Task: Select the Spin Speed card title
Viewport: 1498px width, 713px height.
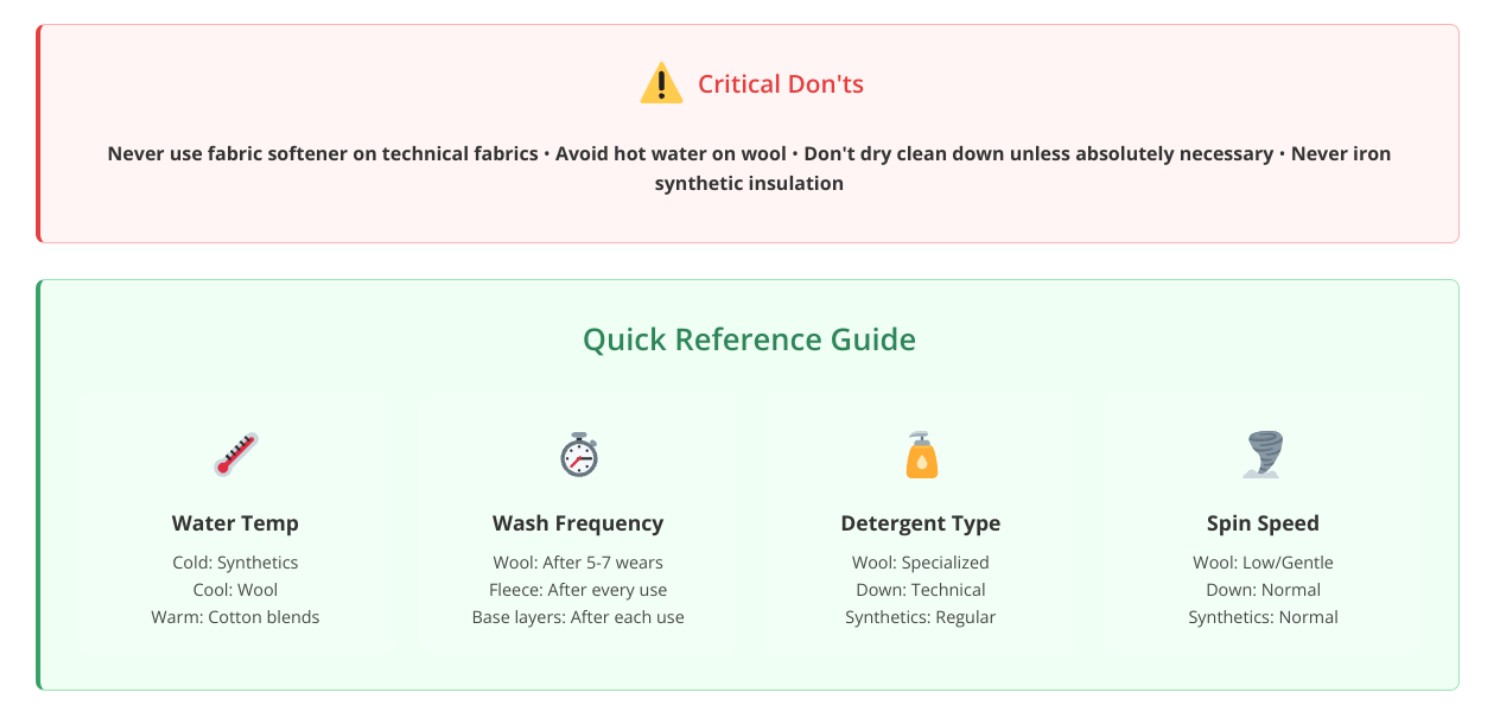Action: 1263,523
